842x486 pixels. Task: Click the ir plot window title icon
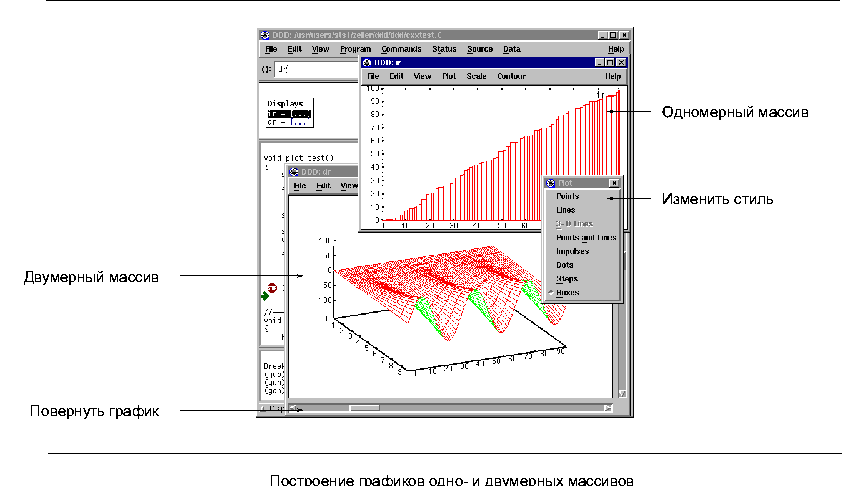[x=367, y=63]
